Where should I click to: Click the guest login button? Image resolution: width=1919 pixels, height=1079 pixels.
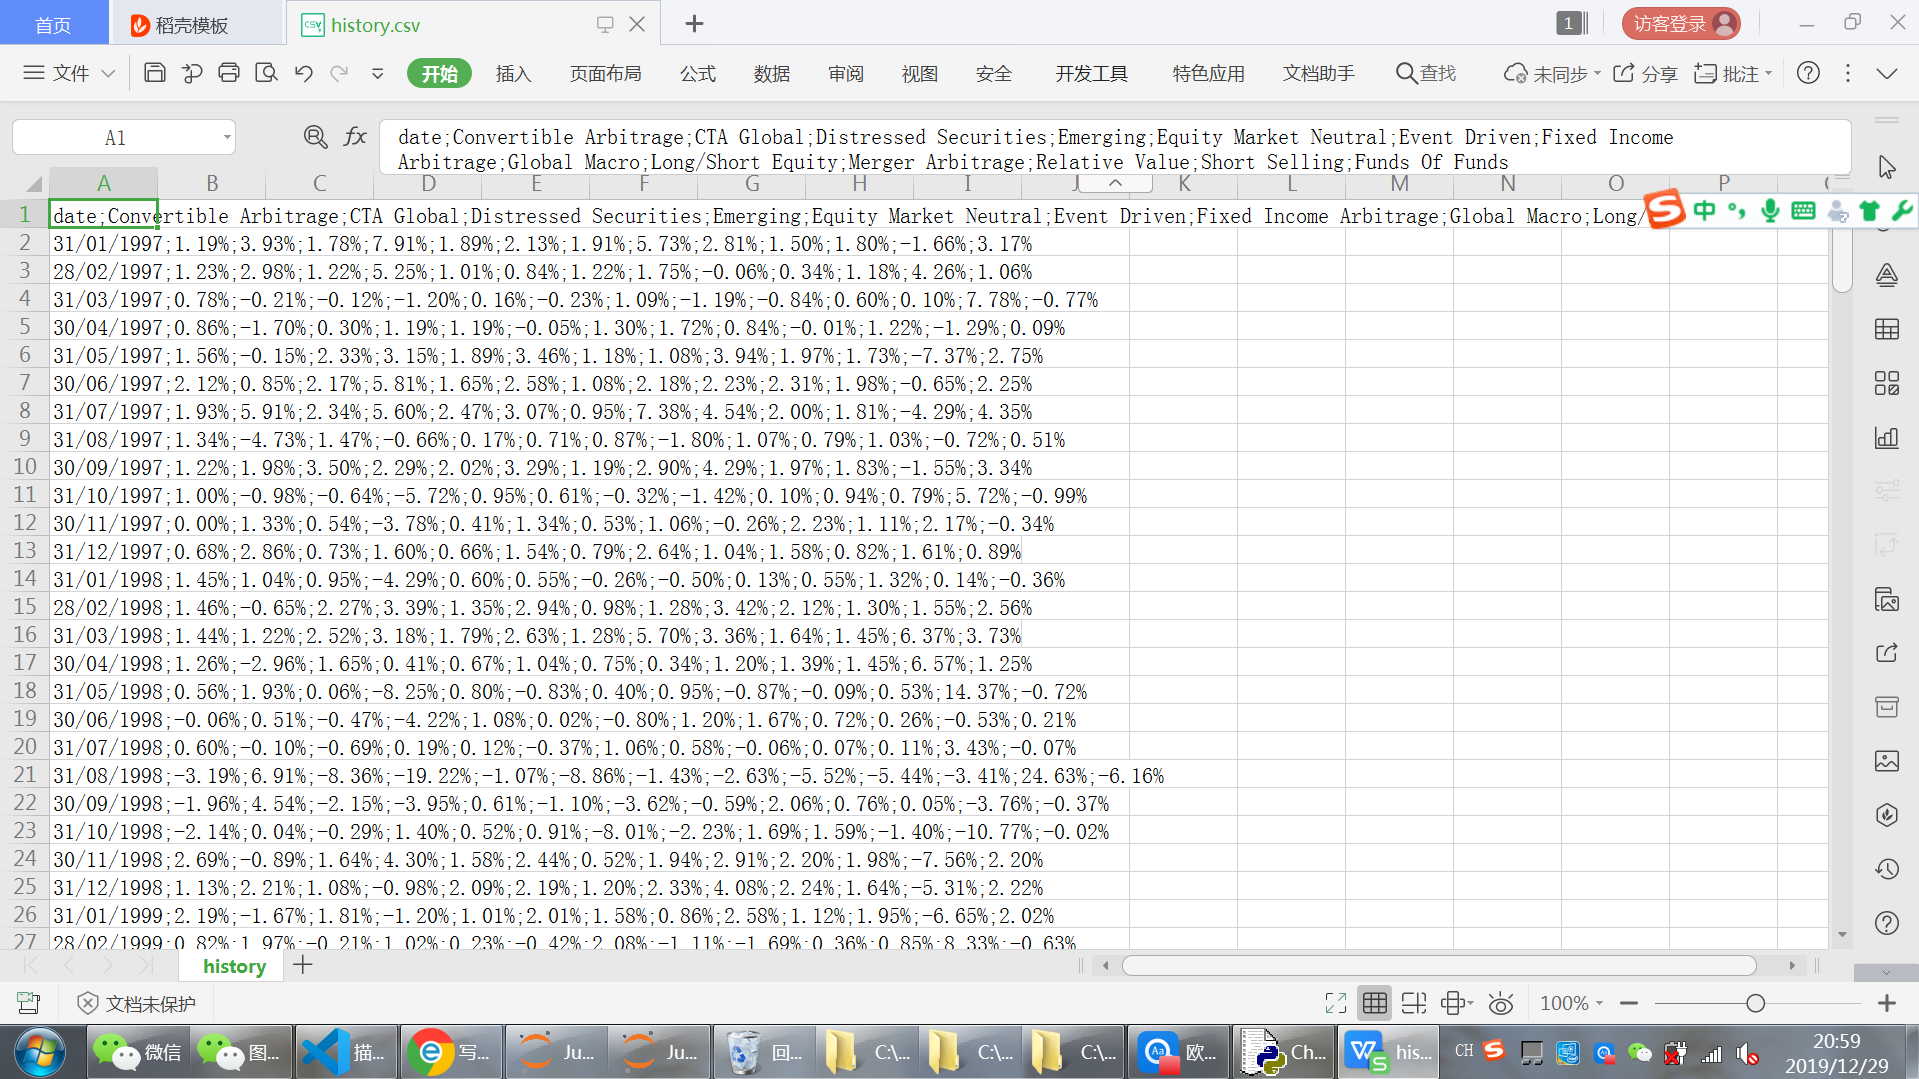(1680, 23)
